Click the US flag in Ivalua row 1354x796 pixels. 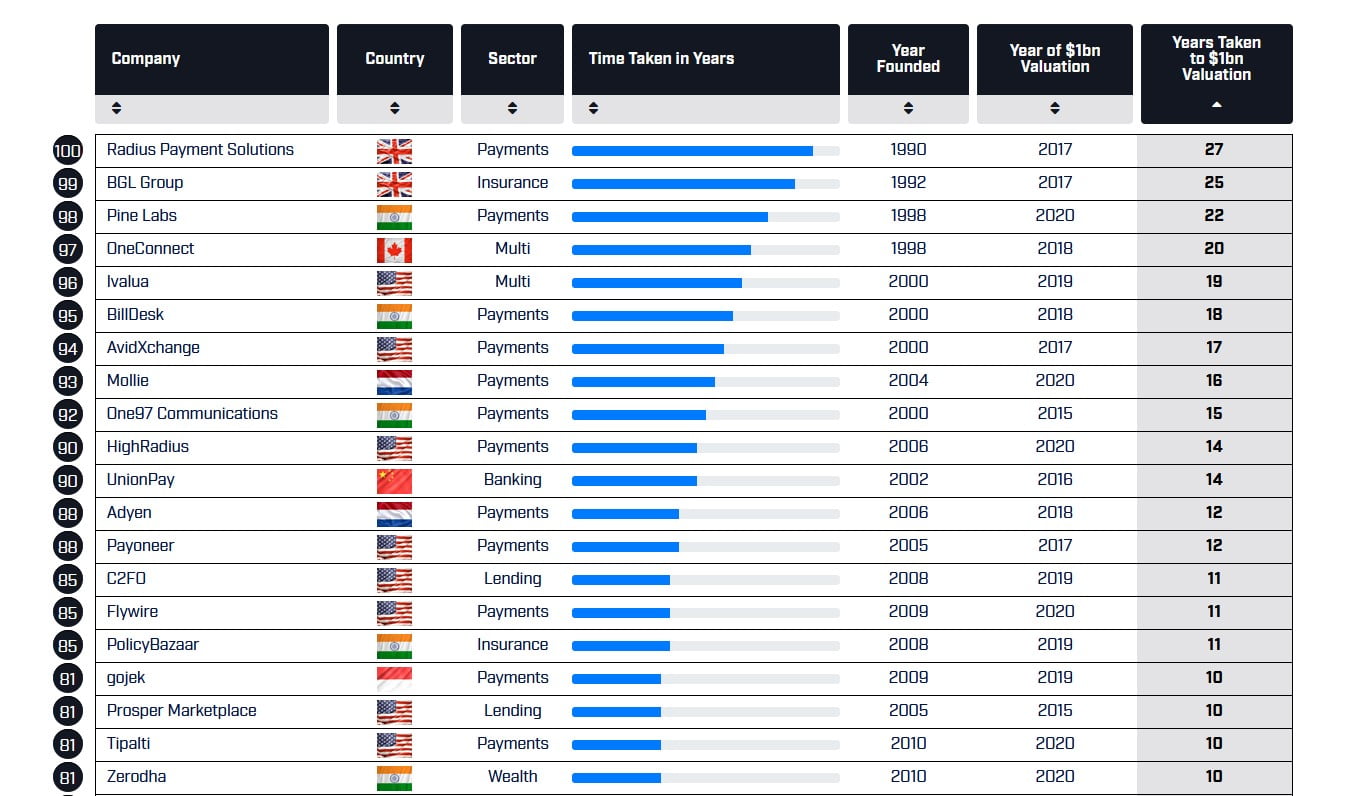394,283
